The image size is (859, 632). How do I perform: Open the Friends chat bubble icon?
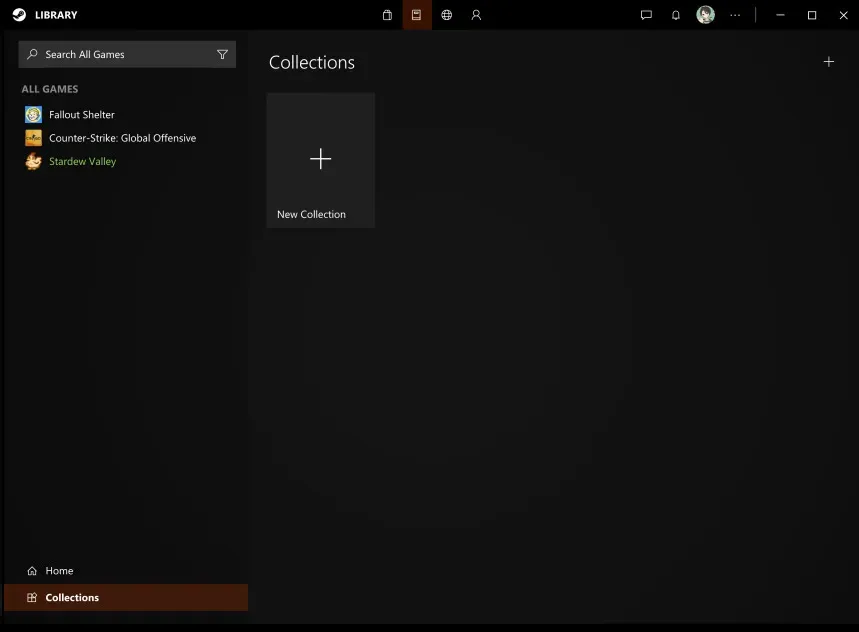point(646,15)
